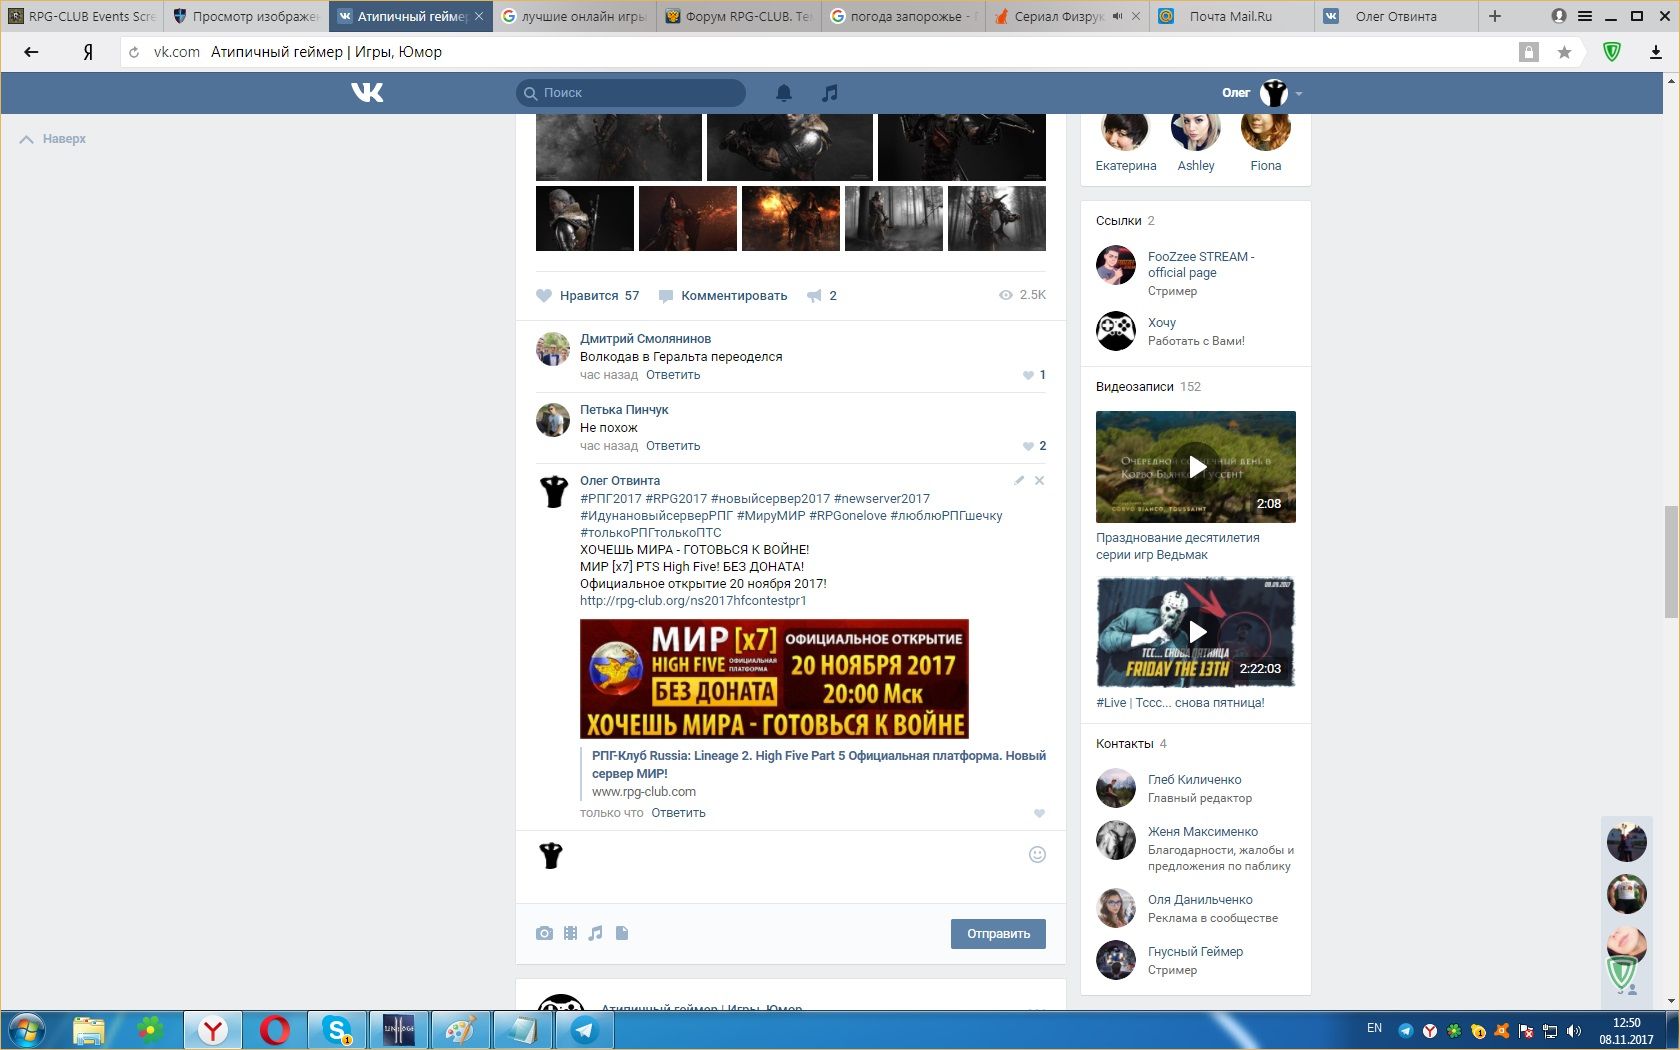The image size is (1680, 1050).
Task: Click the Yandex Я home button
Action: coord(88,52)
